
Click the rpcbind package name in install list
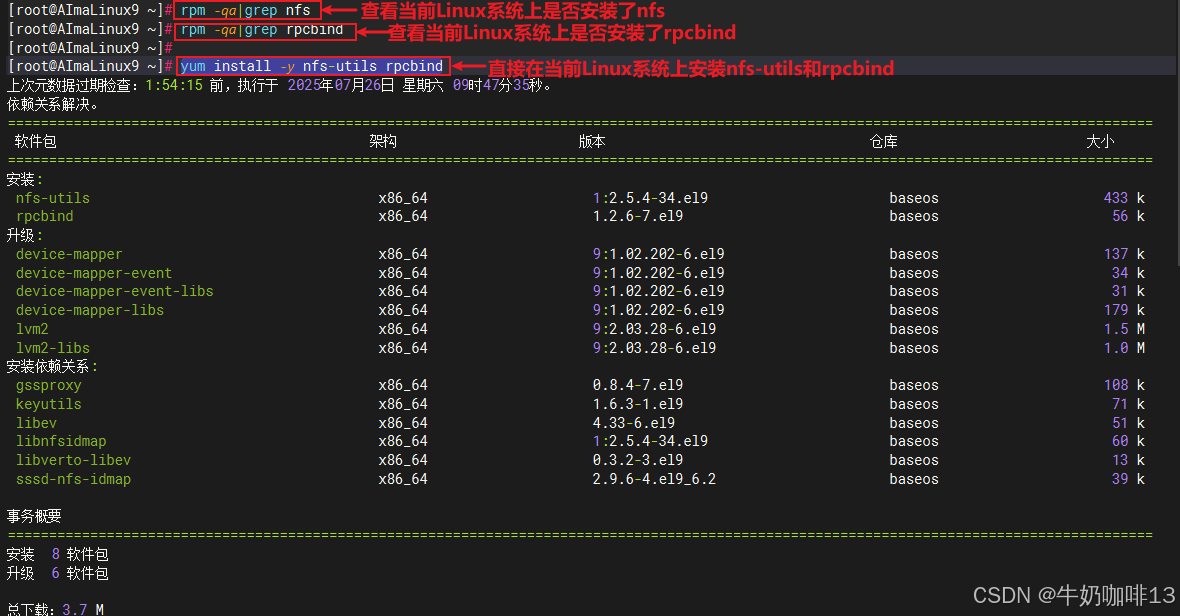[x=44, y=216]
